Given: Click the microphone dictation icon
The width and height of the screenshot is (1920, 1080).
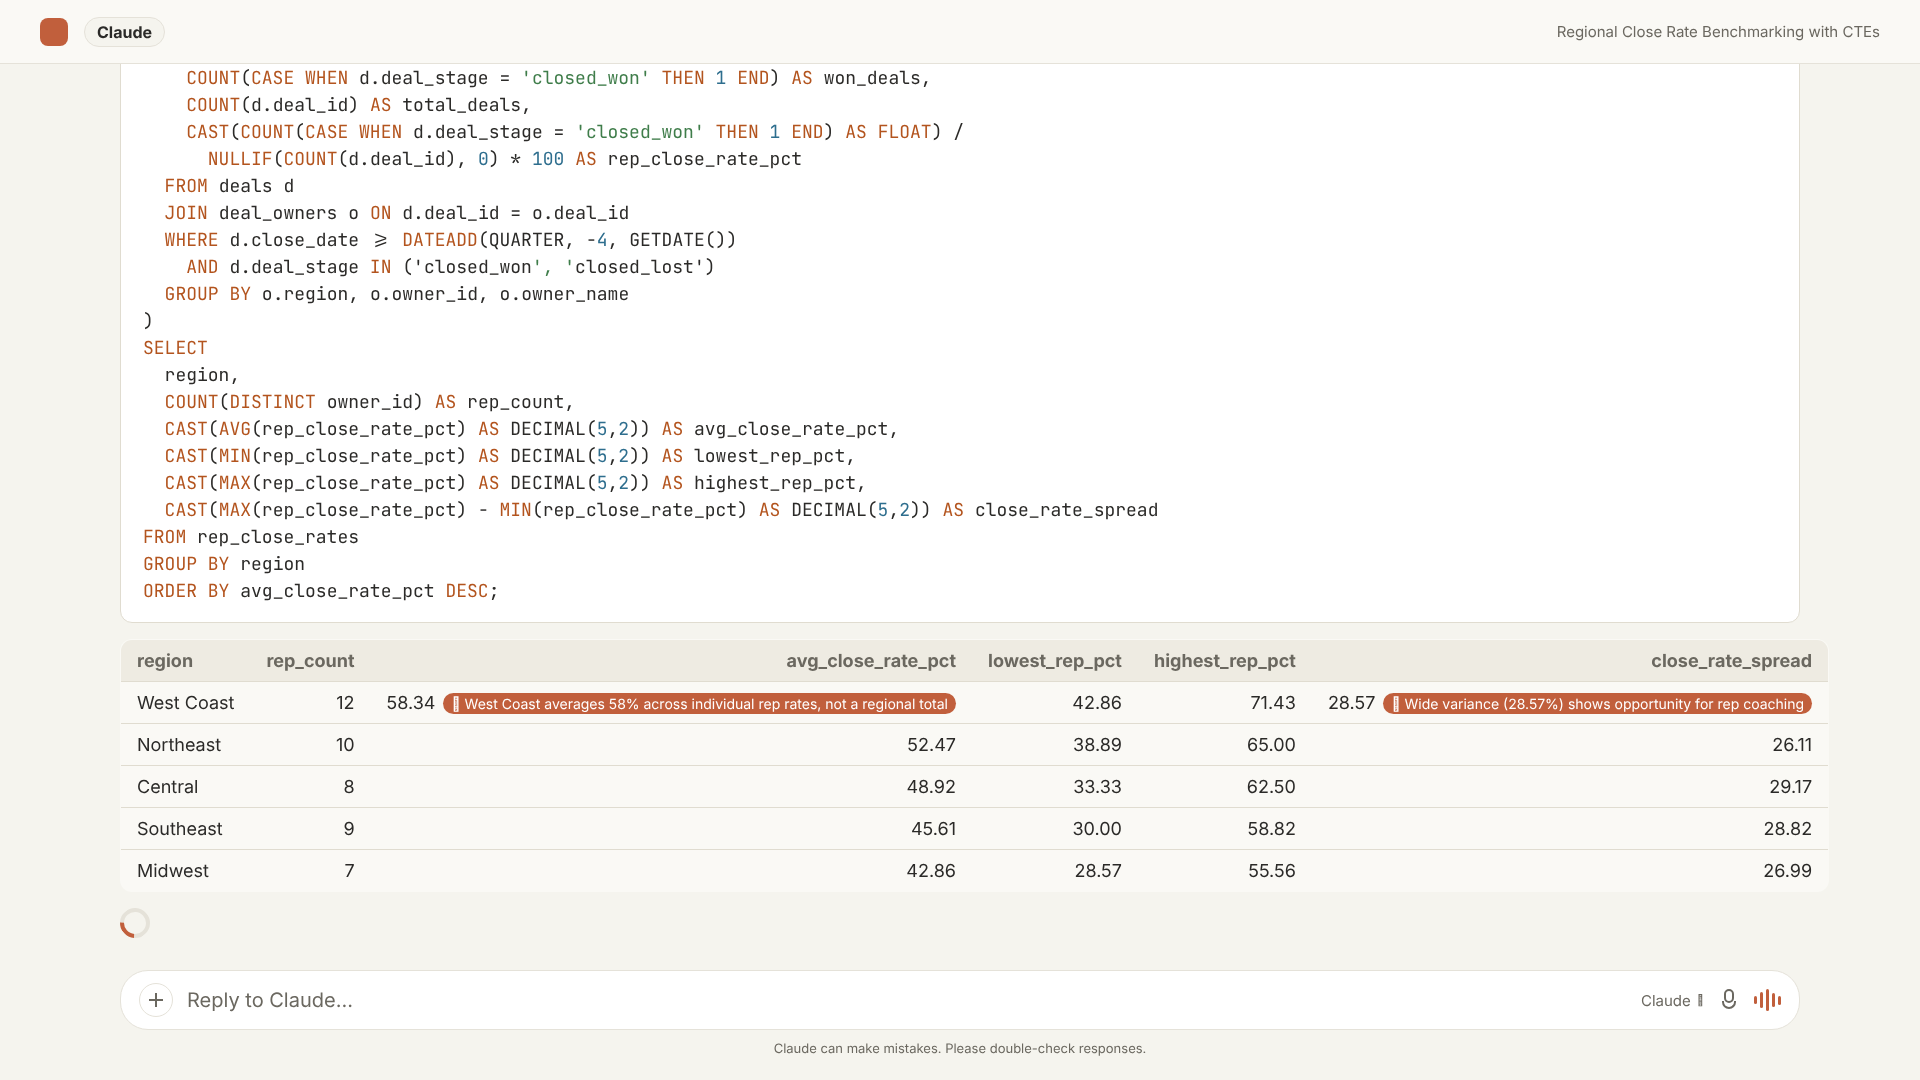Looking at the screenshot, I should (x=1729, y=1000).
